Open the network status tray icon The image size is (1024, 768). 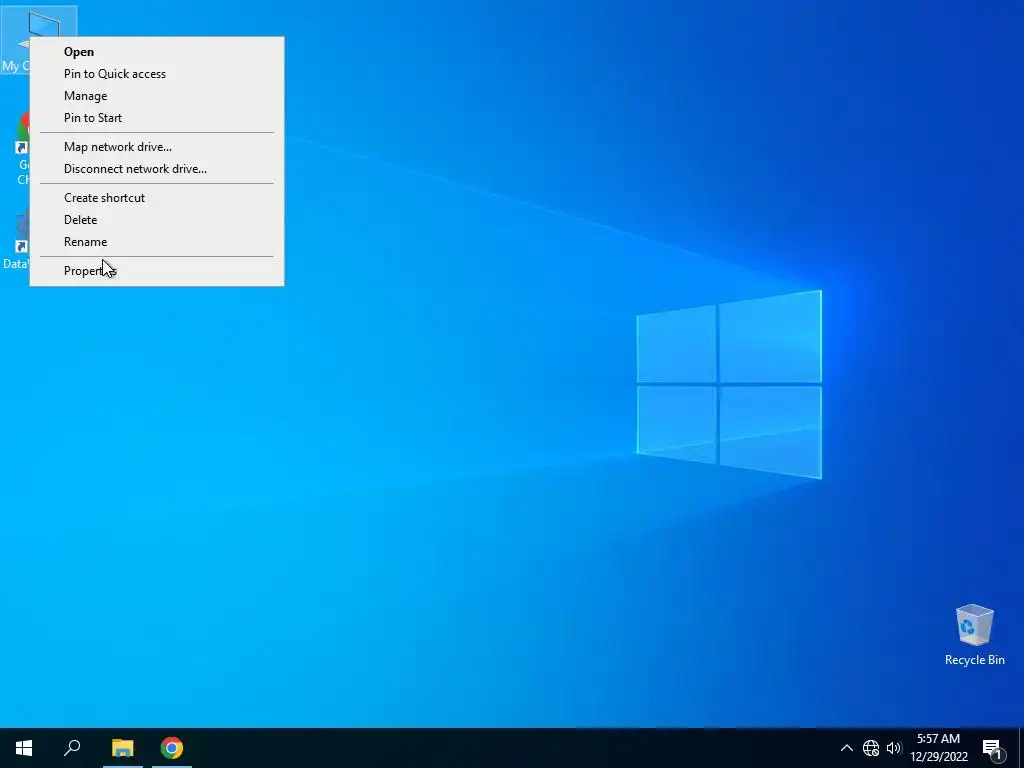coord(871,748)
